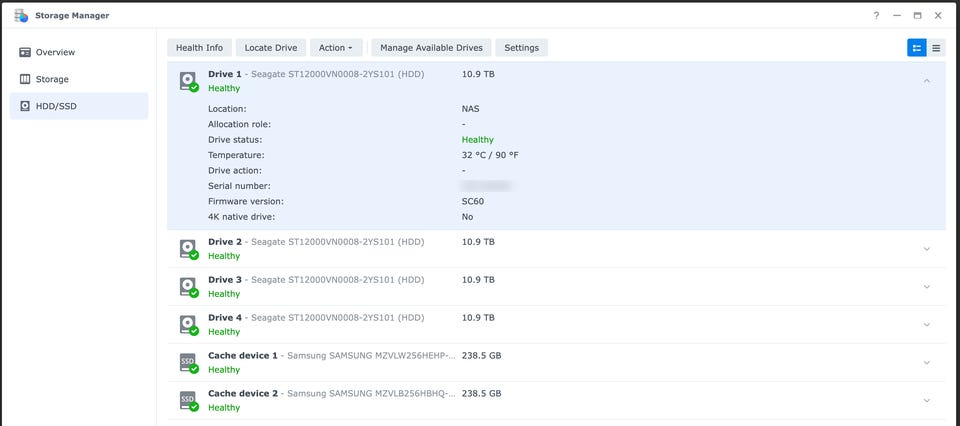Click the Drive 1 HDD icon
The width and height of the screenshot is (960, 426).
click(x=189, y=81)
